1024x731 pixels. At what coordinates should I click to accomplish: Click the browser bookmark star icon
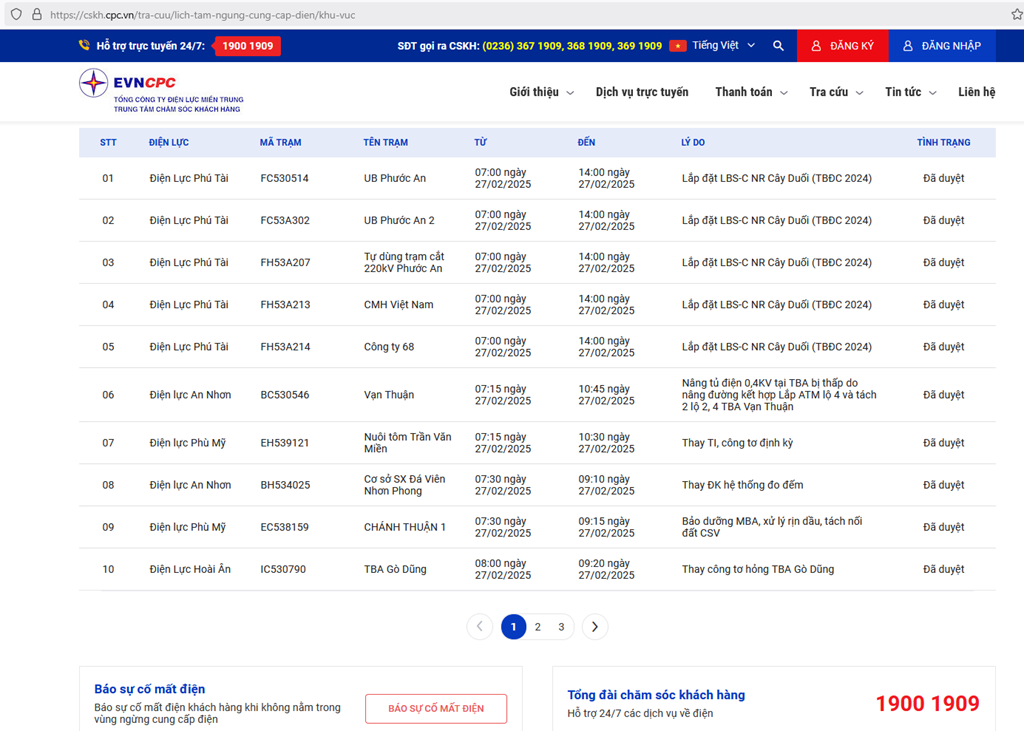point(1006,15)
